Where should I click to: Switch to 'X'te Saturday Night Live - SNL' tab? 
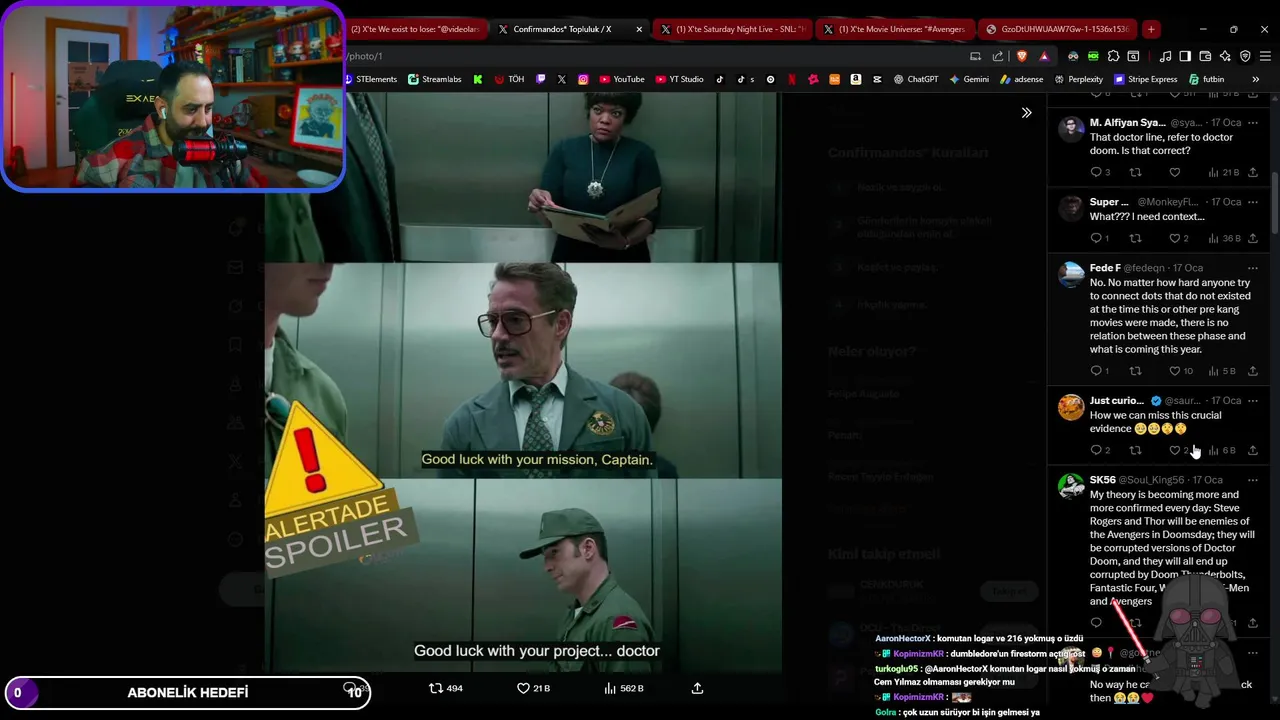pos(731,29)
